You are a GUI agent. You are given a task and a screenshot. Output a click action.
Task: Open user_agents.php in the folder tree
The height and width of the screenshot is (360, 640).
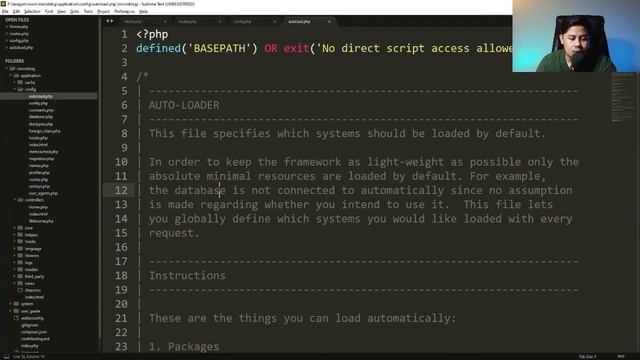(43, 193)
